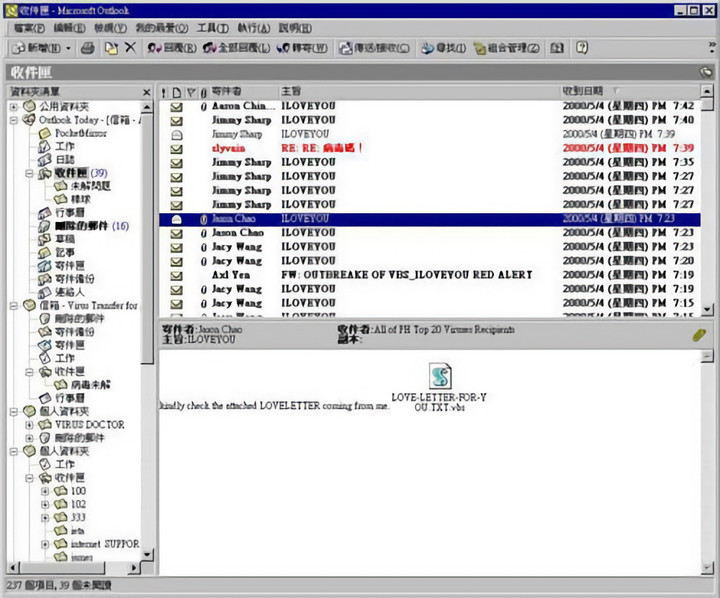Open the dropdown arrow beside New (新增)

68,47
